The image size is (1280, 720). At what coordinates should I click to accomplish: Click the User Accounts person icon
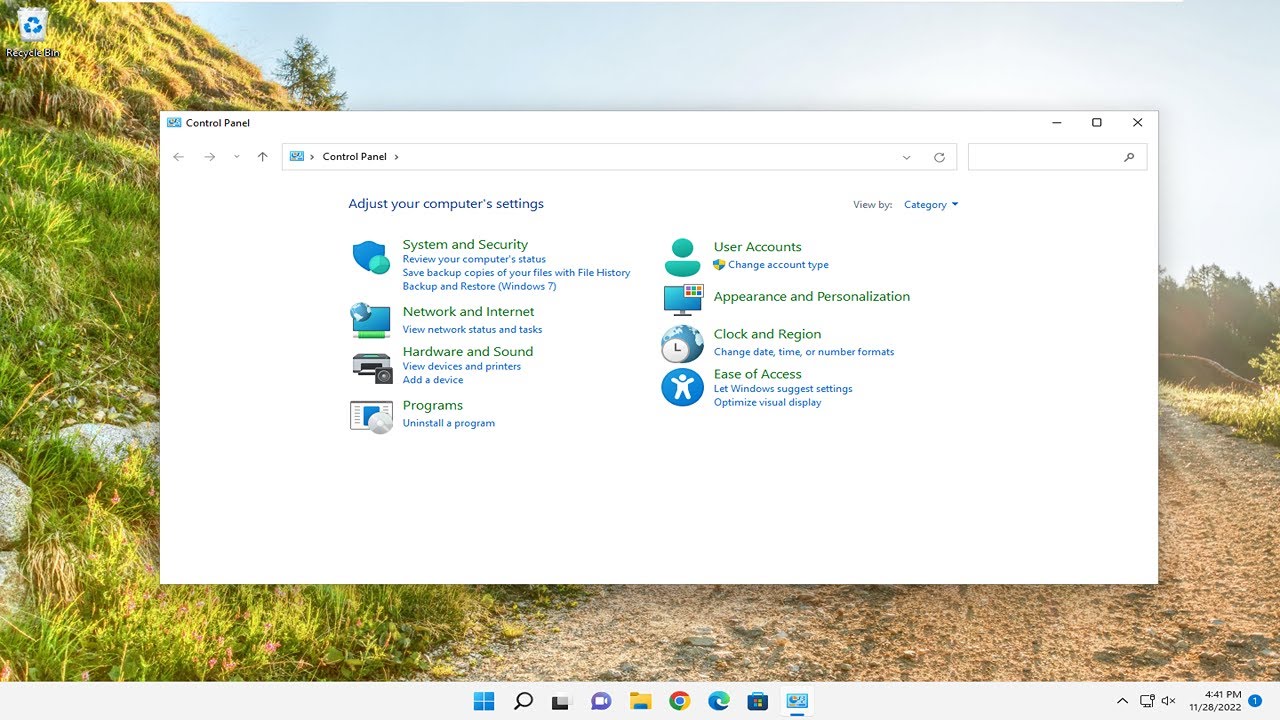click(682, 257)
